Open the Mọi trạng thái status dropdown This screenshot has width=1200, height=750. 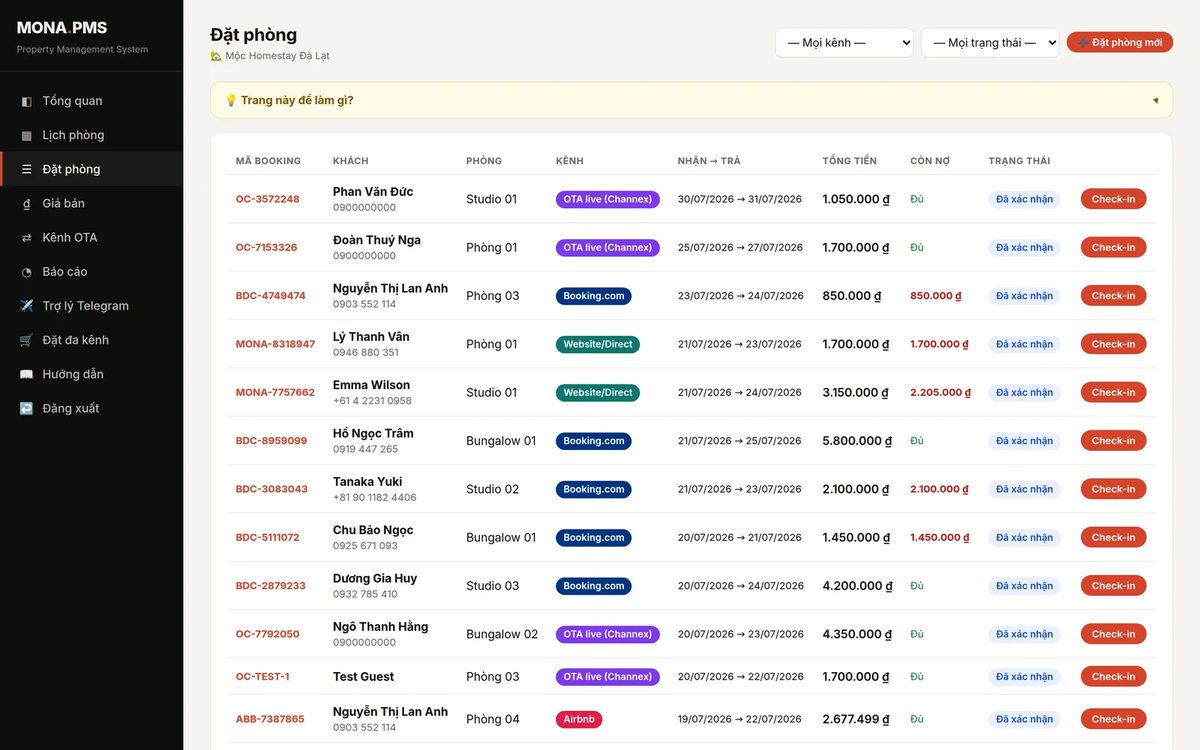click(990, 42)
